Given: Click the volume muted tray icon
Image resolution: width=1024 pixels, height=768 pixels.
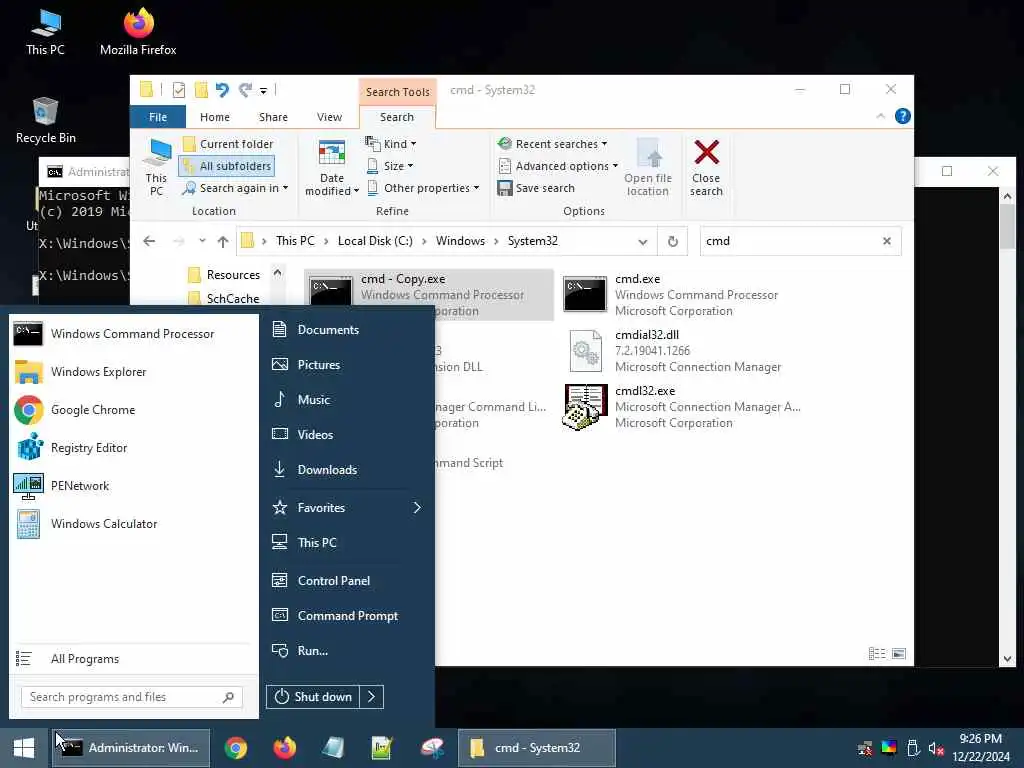Looking at the screenshot, I should (x=936, y=748).
